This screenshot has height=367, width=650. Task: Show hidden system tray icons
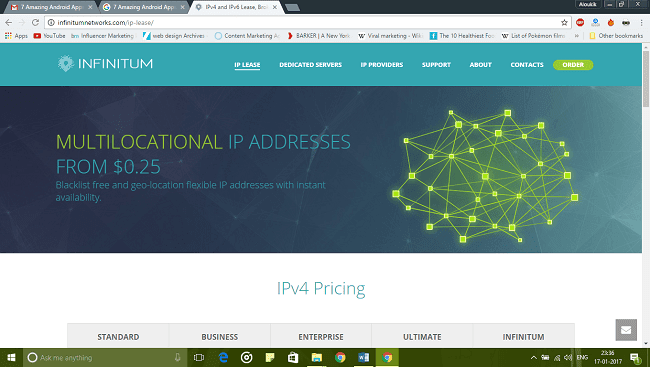click(534, 357)
